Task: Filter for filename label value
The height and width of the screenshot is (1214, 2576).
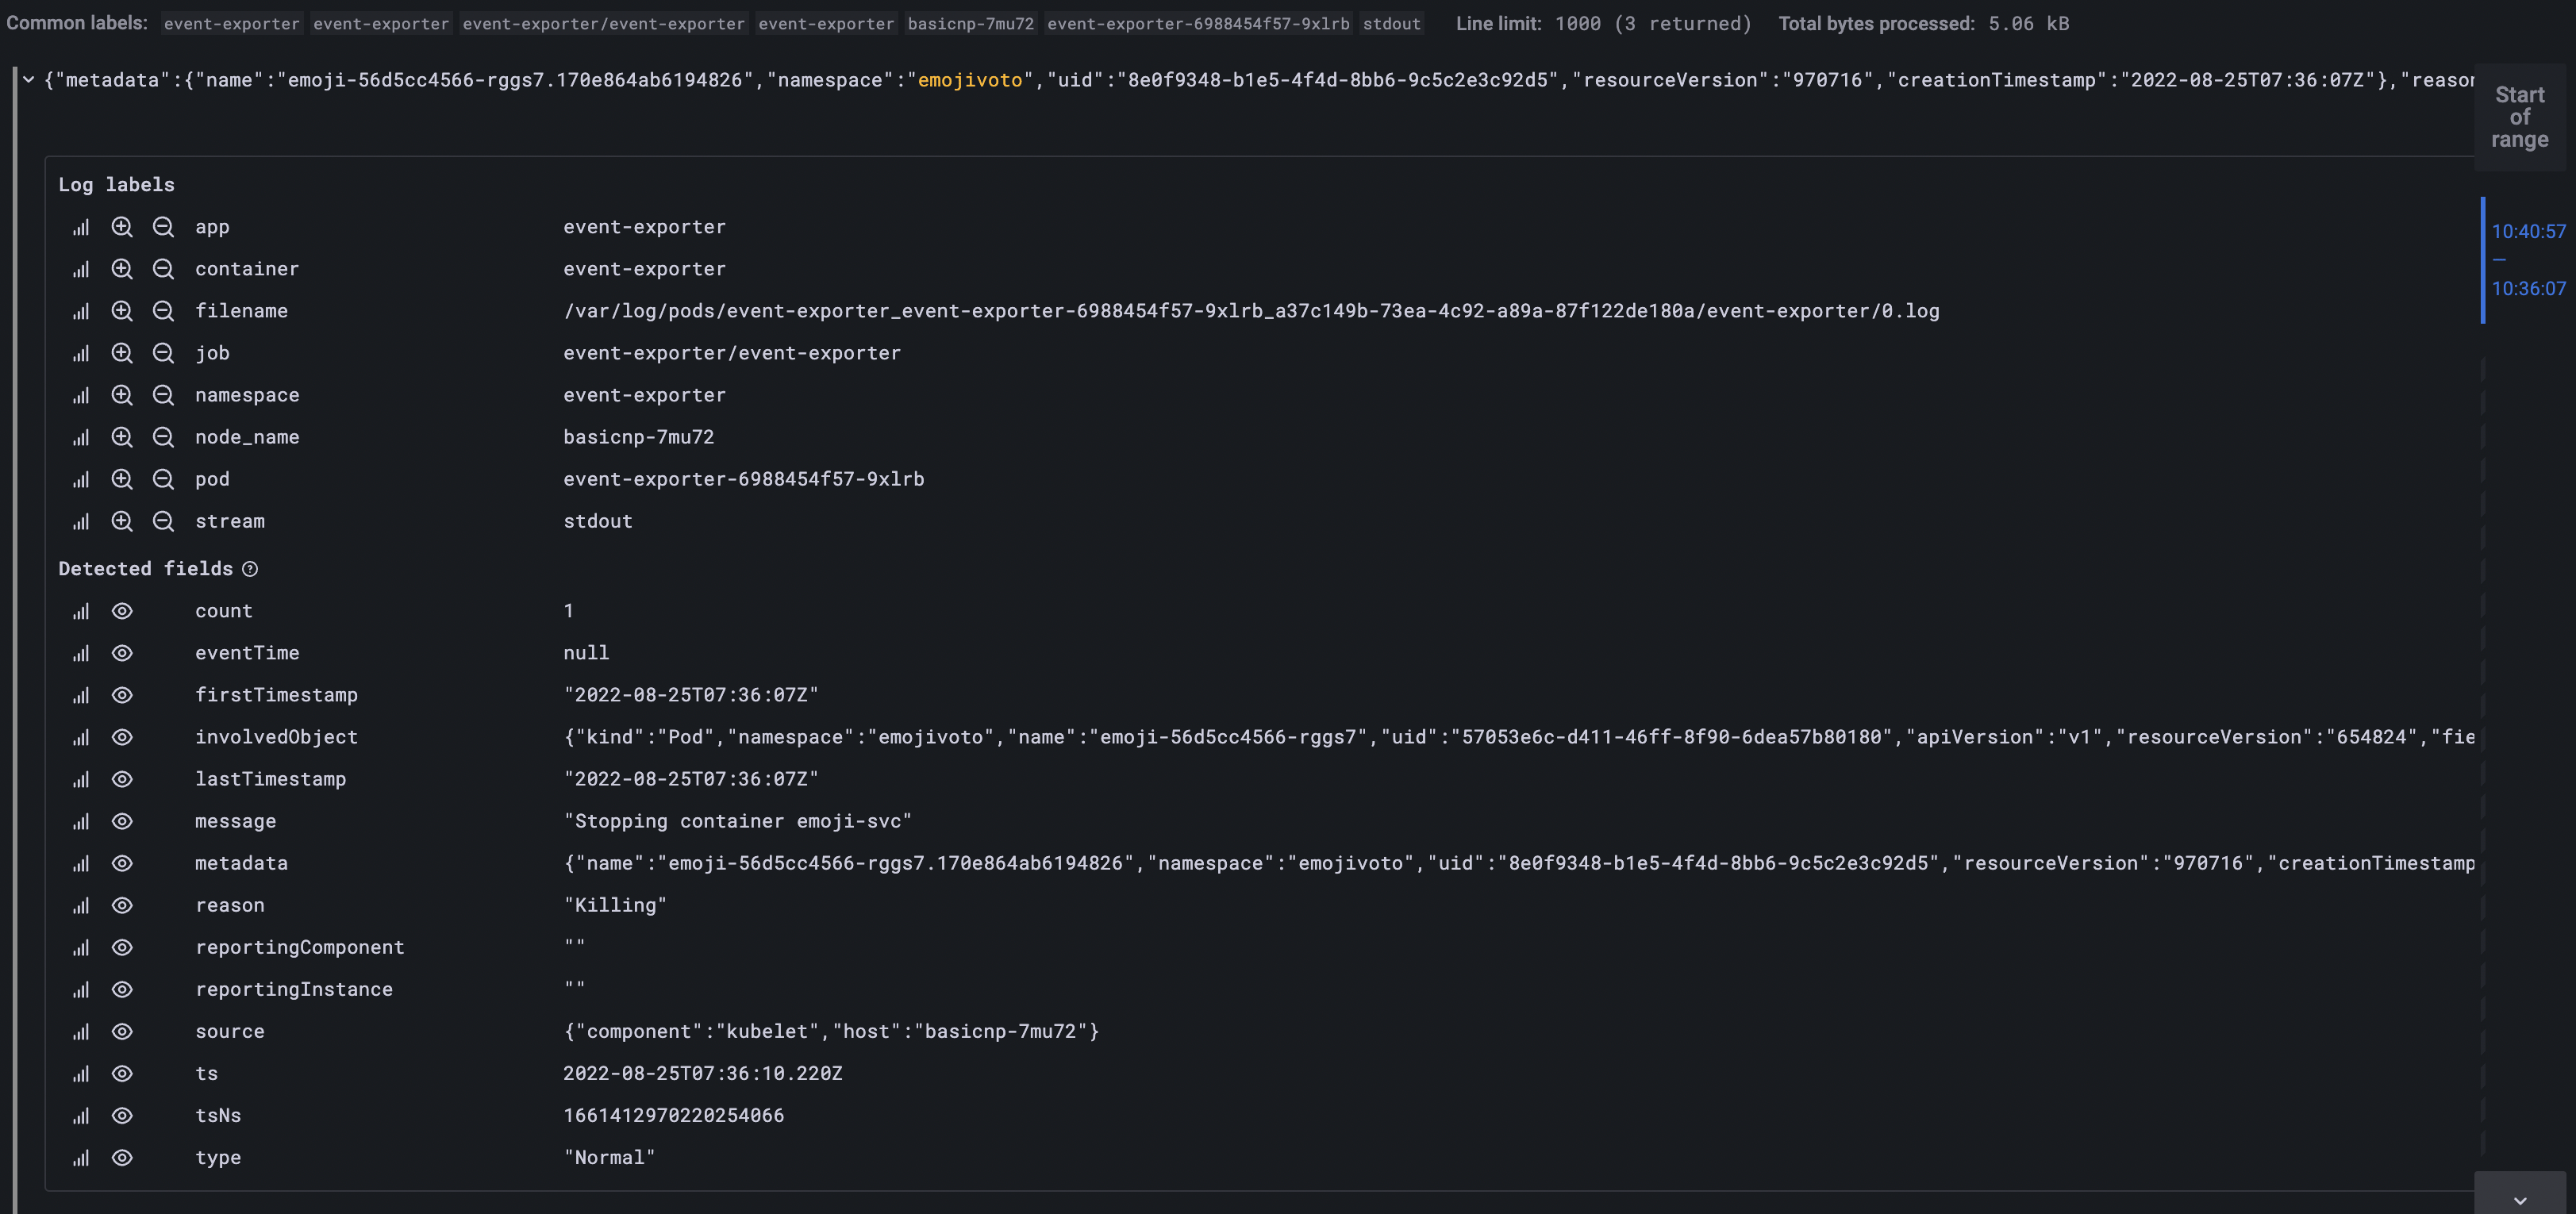Action: [122, 311]
